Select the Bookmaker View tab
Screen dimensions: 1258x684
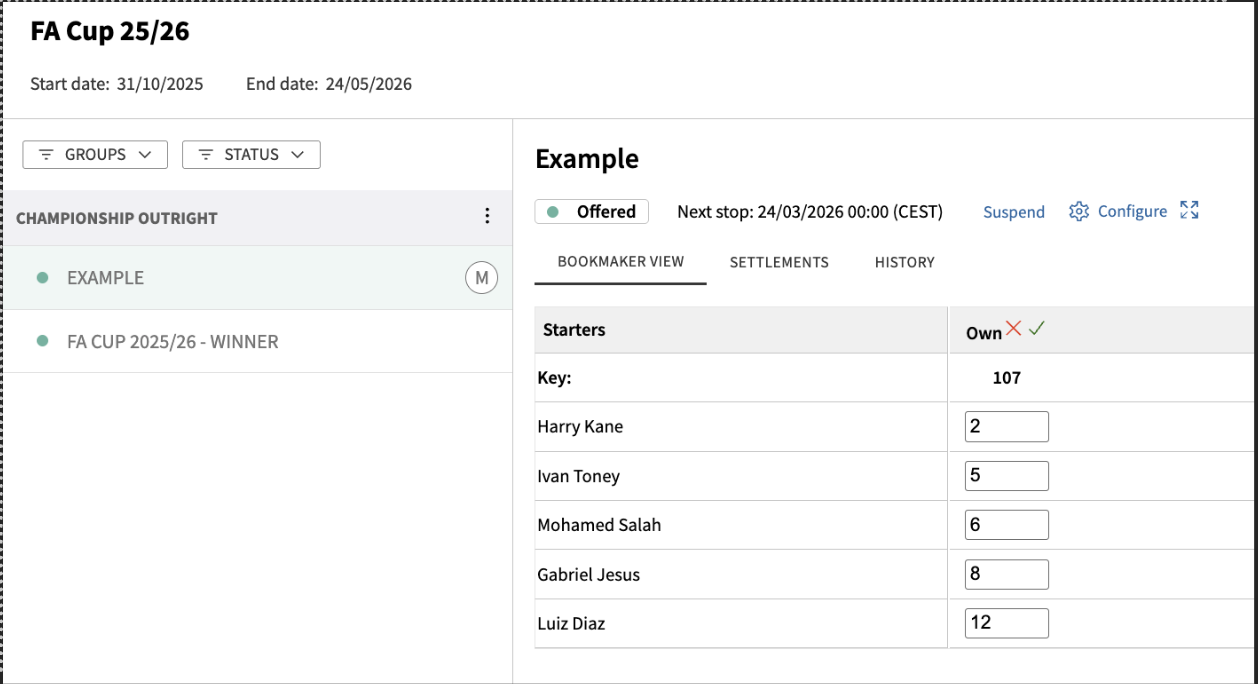coord(620,262)
